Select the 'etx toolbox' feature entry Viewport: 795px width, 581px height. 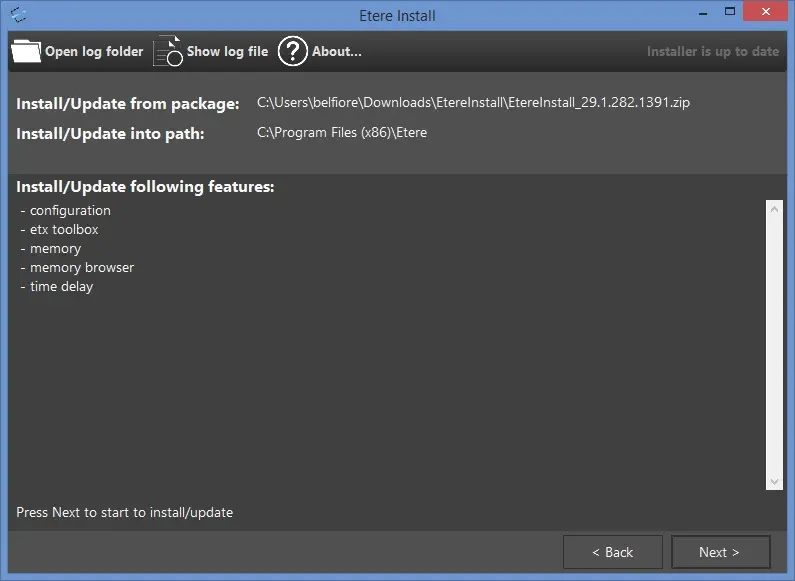[x=64, y=230]
